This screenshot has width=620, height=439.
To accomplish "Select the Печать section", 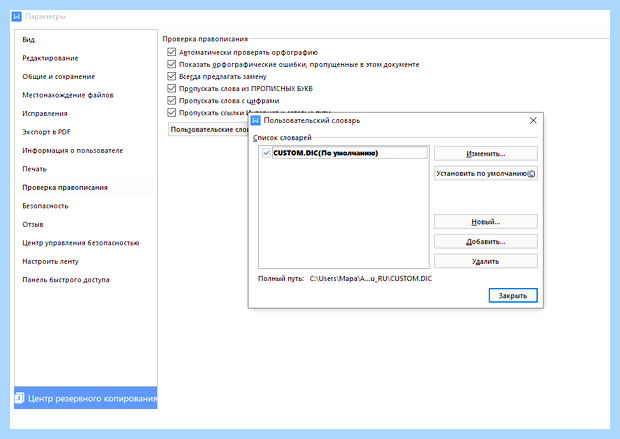I will 34,169.
